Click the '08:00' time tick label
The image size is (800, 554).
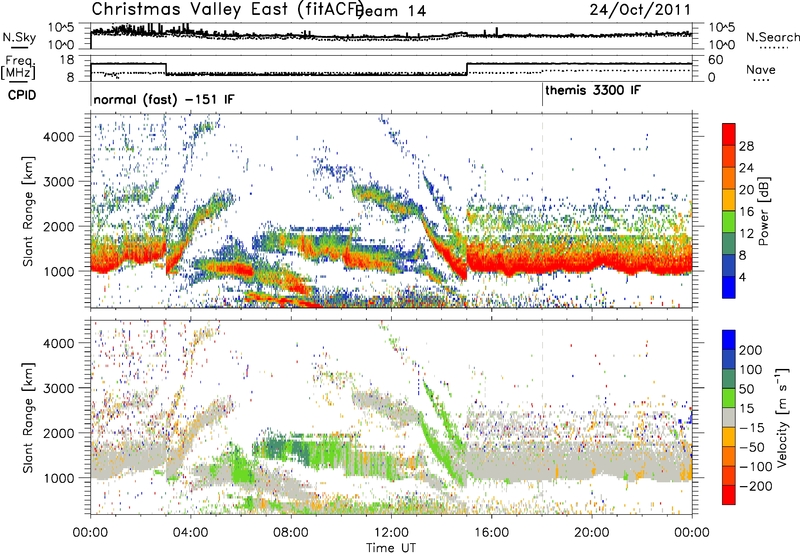(x=291, y=533)
